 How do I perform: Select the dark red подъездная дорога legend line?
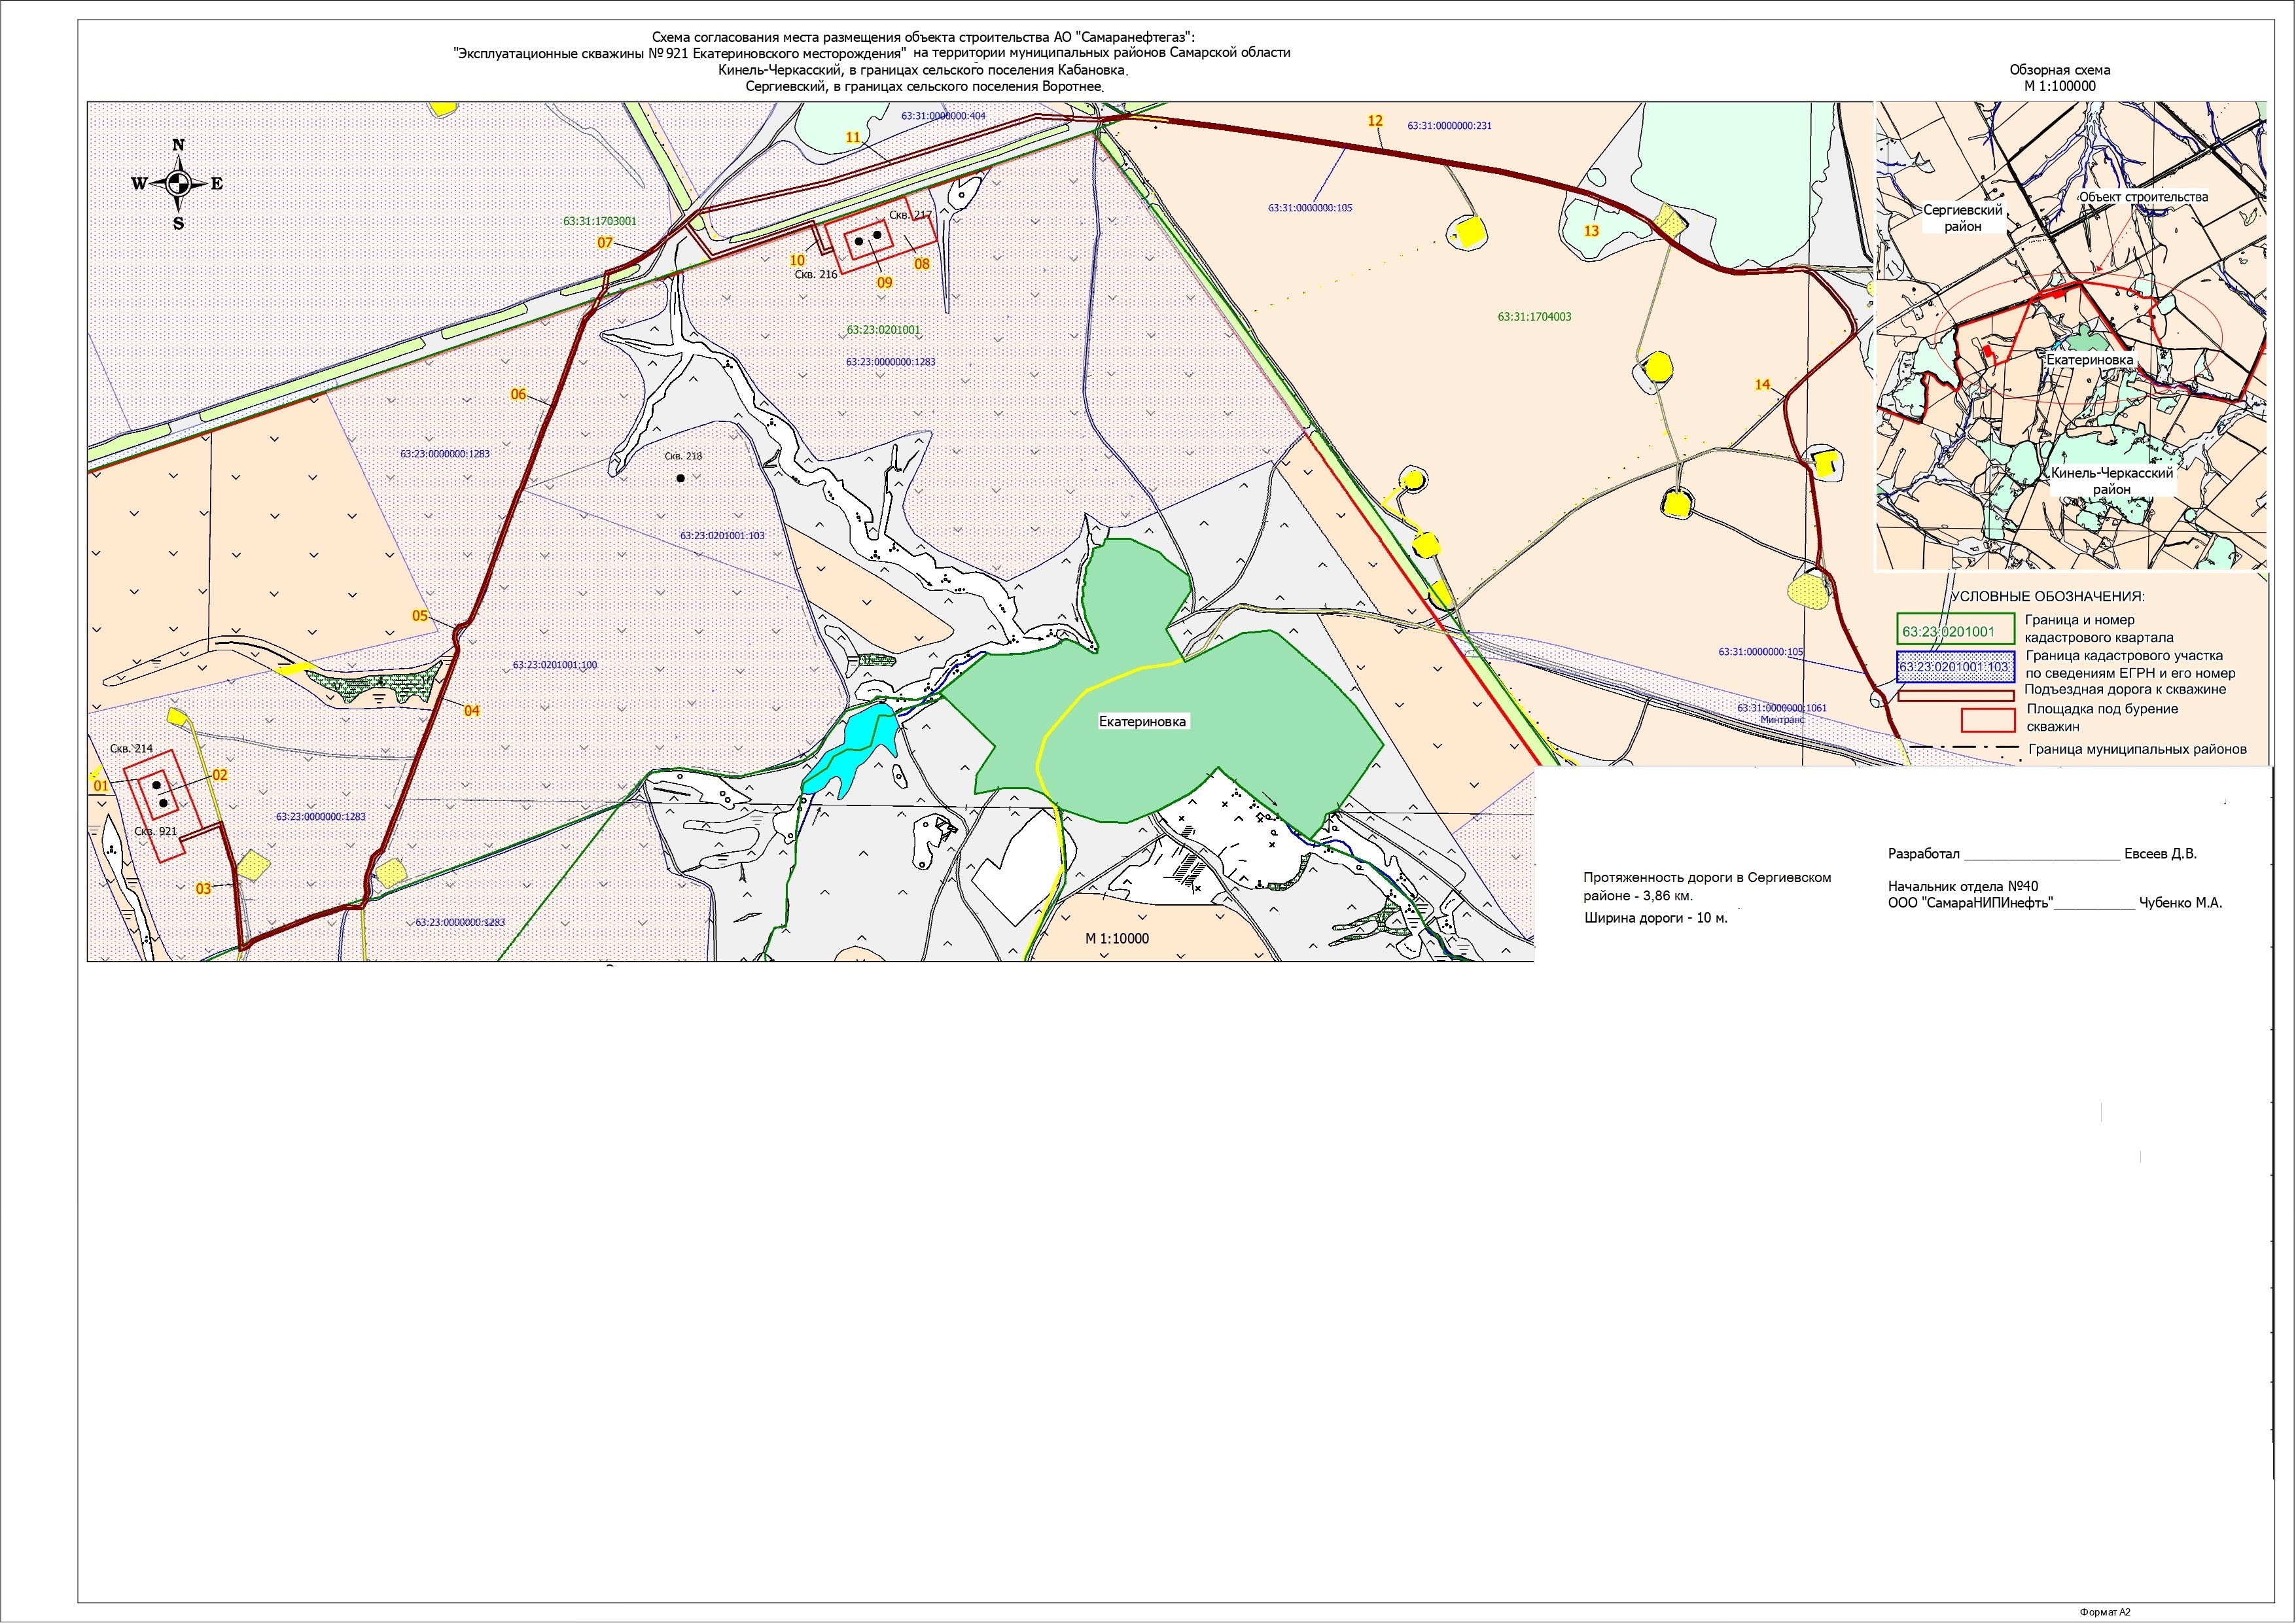(x=1956, y=696)
